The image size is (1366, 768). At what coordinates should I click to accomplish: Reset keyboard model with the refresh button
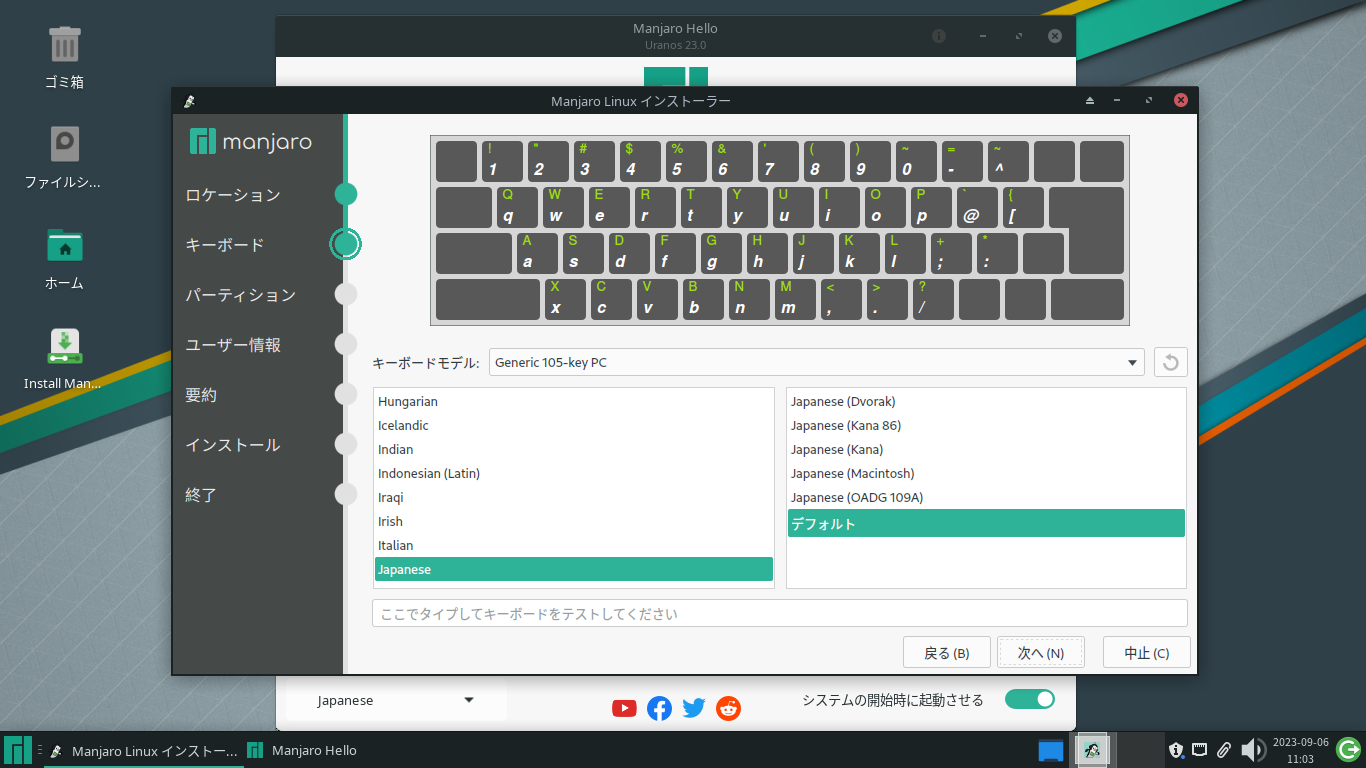(x=1171, y=362)
